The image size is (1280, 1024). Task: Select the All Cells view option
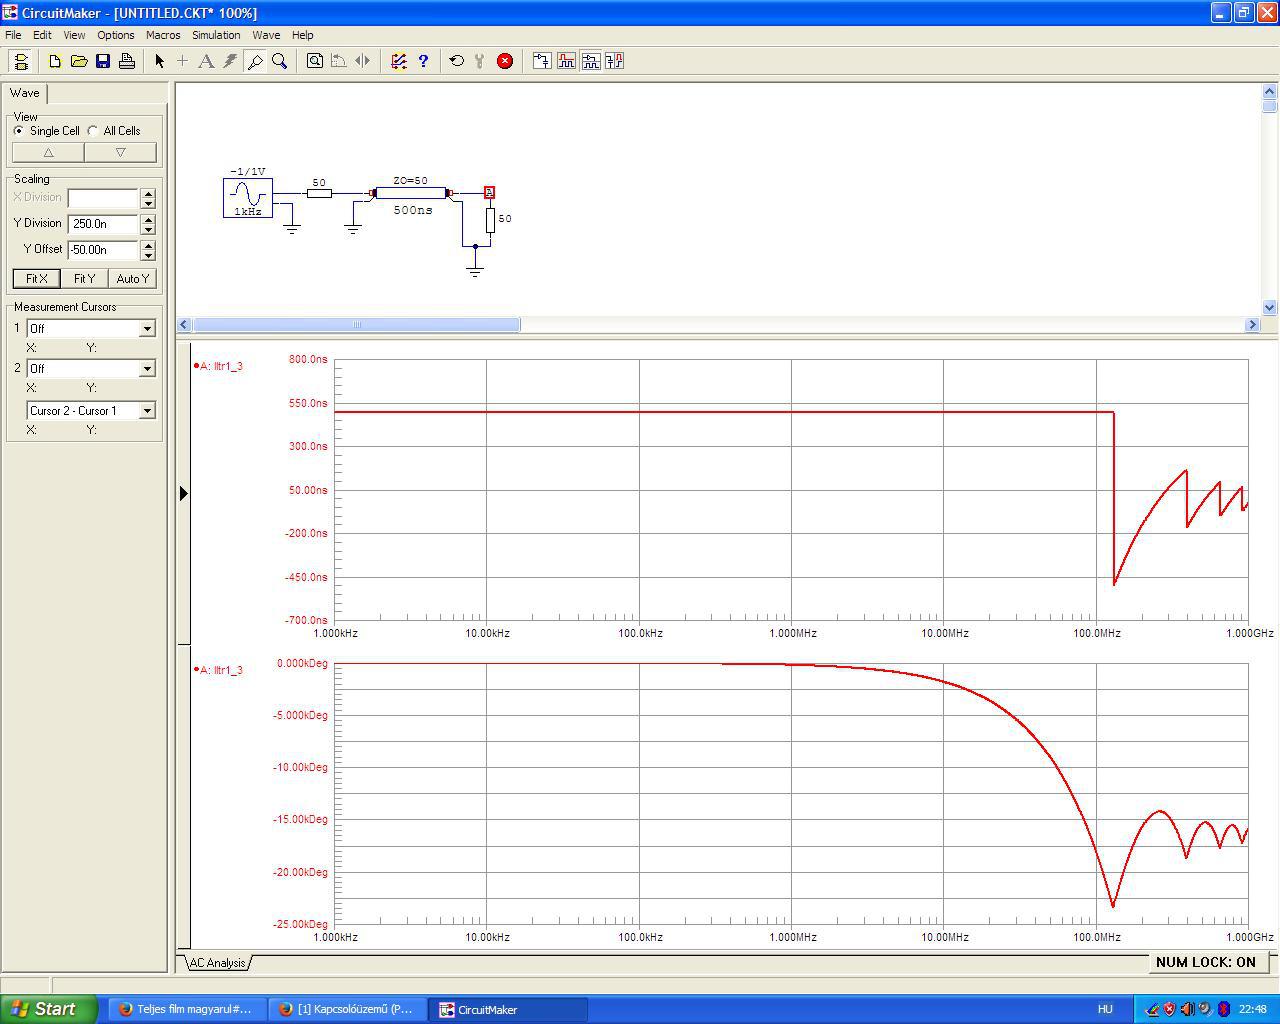(114, 131)
